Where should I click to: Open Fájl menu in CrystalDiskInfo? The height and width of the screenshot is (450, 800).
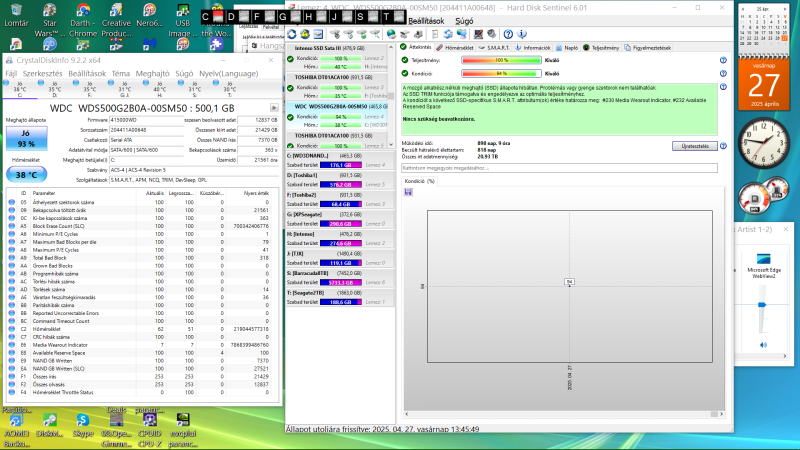(x=11, y=73)
